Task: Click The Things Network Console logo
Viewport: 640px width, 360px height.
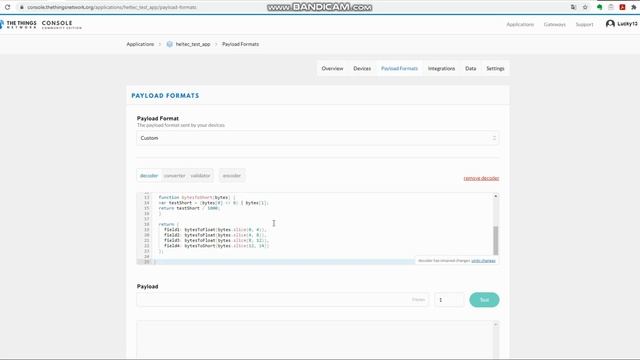Action: click(x=41, y=24)
